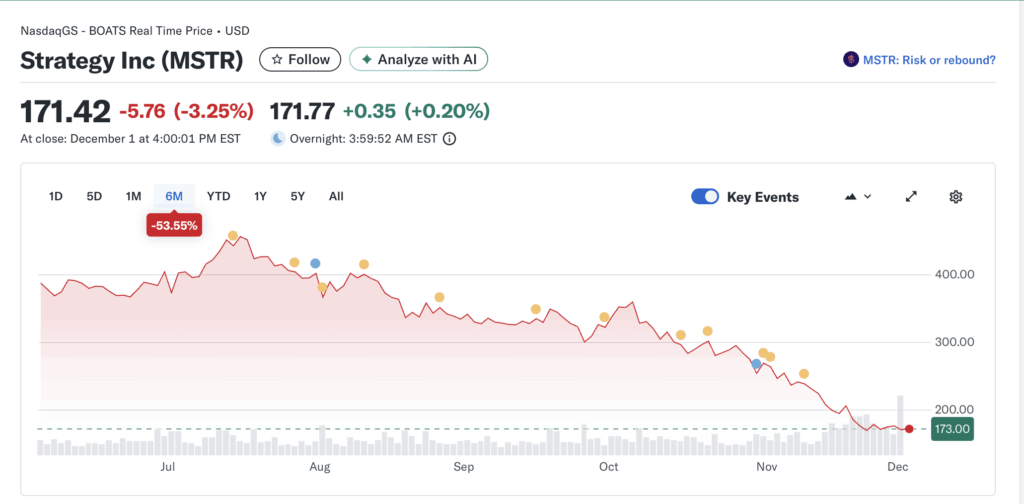Click the 400.00 axis label

click(955, 274)
